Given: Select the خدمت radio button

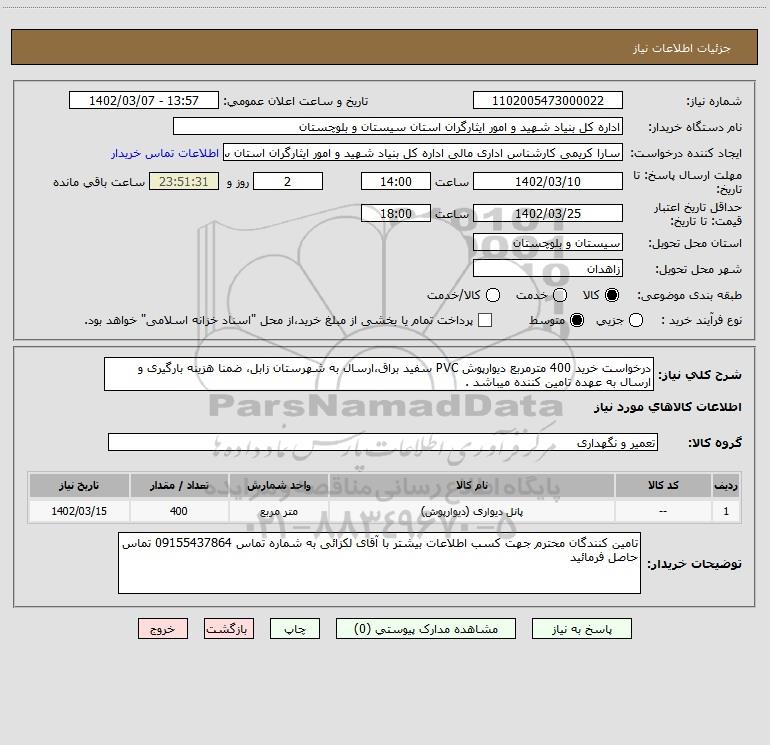Looking at the screenshot, I should click(x=560, y=295).
